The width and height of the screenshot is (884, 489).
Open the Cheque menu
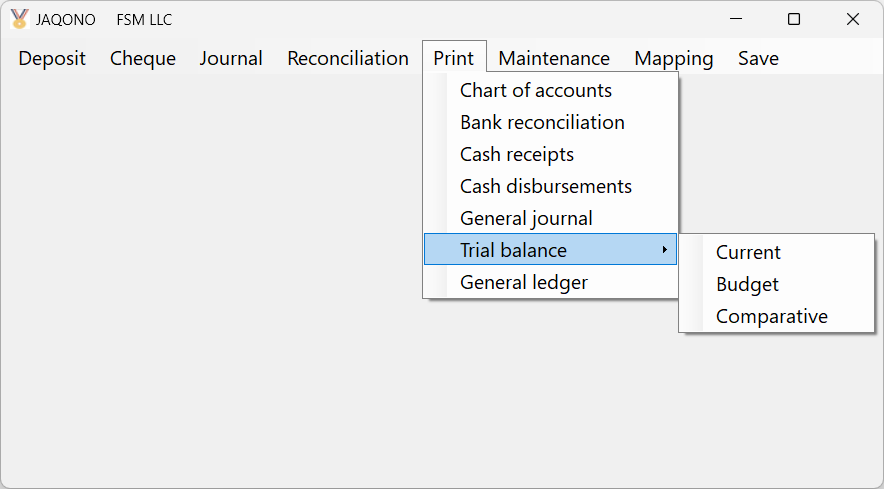pos(143,58)
